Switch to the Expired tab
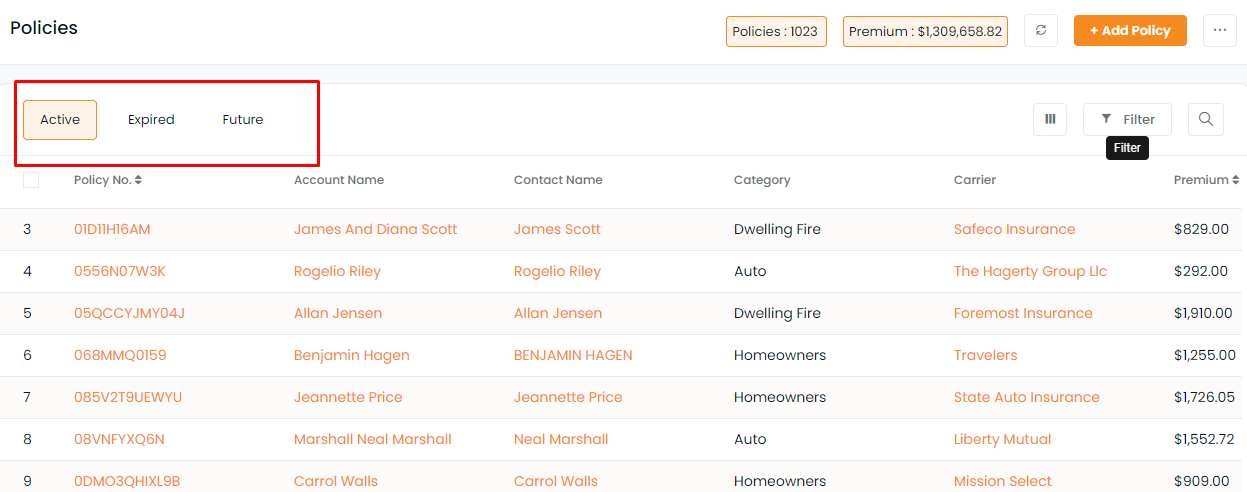 click(x=151, y=120)
